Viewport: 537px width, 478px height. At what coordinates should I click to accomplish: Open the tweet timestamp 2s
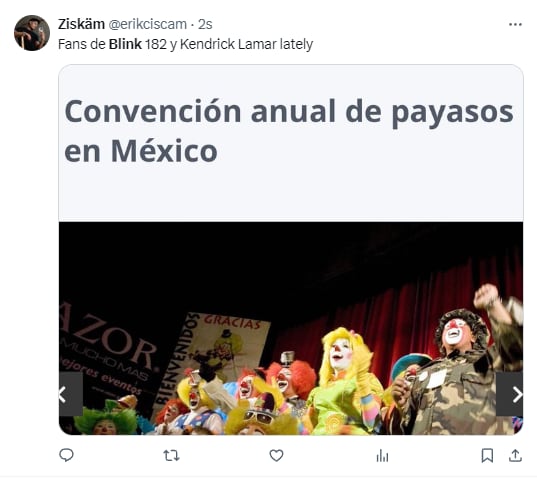click(205, 24)
